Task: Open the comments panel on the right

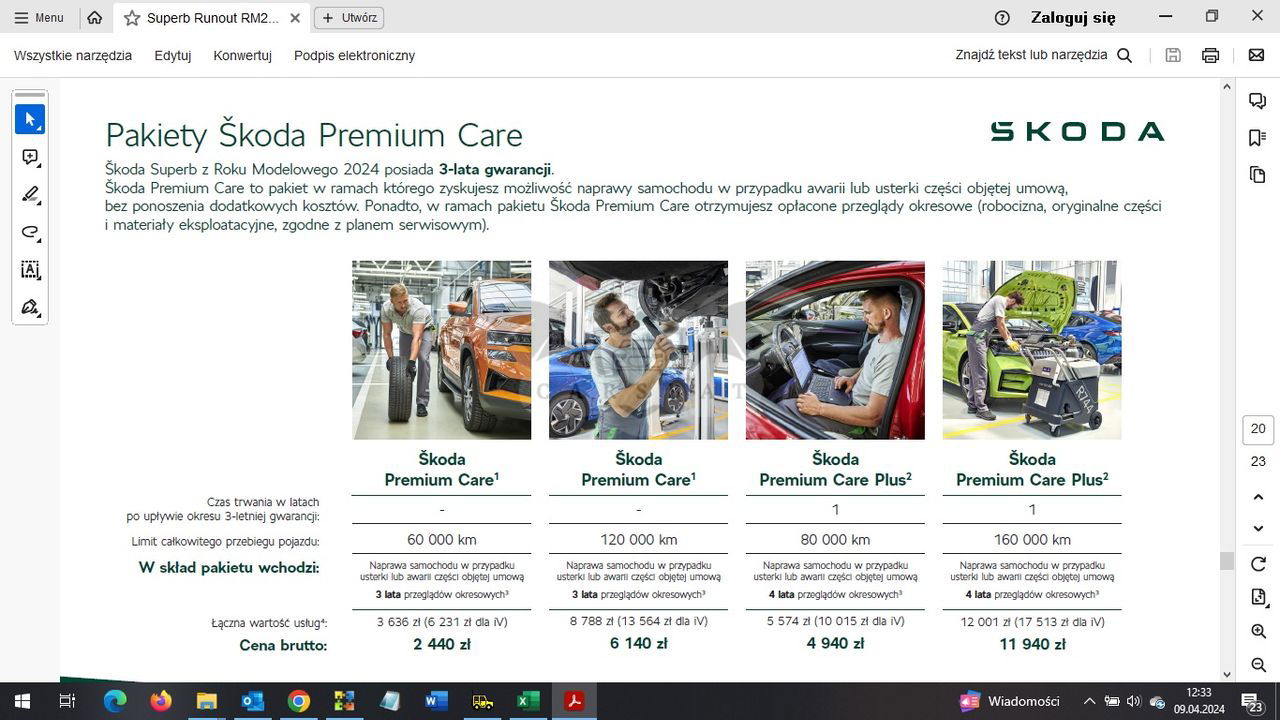Action: click(1258, 101)
